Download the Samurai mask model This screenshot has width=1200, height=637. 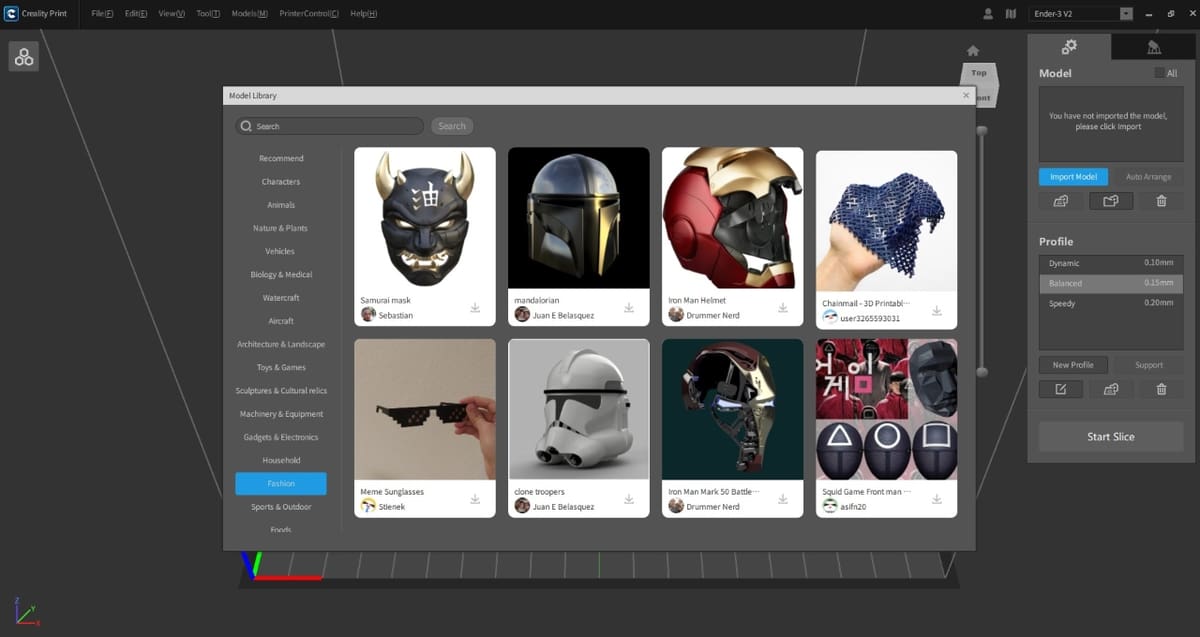[x=475, y=308]
